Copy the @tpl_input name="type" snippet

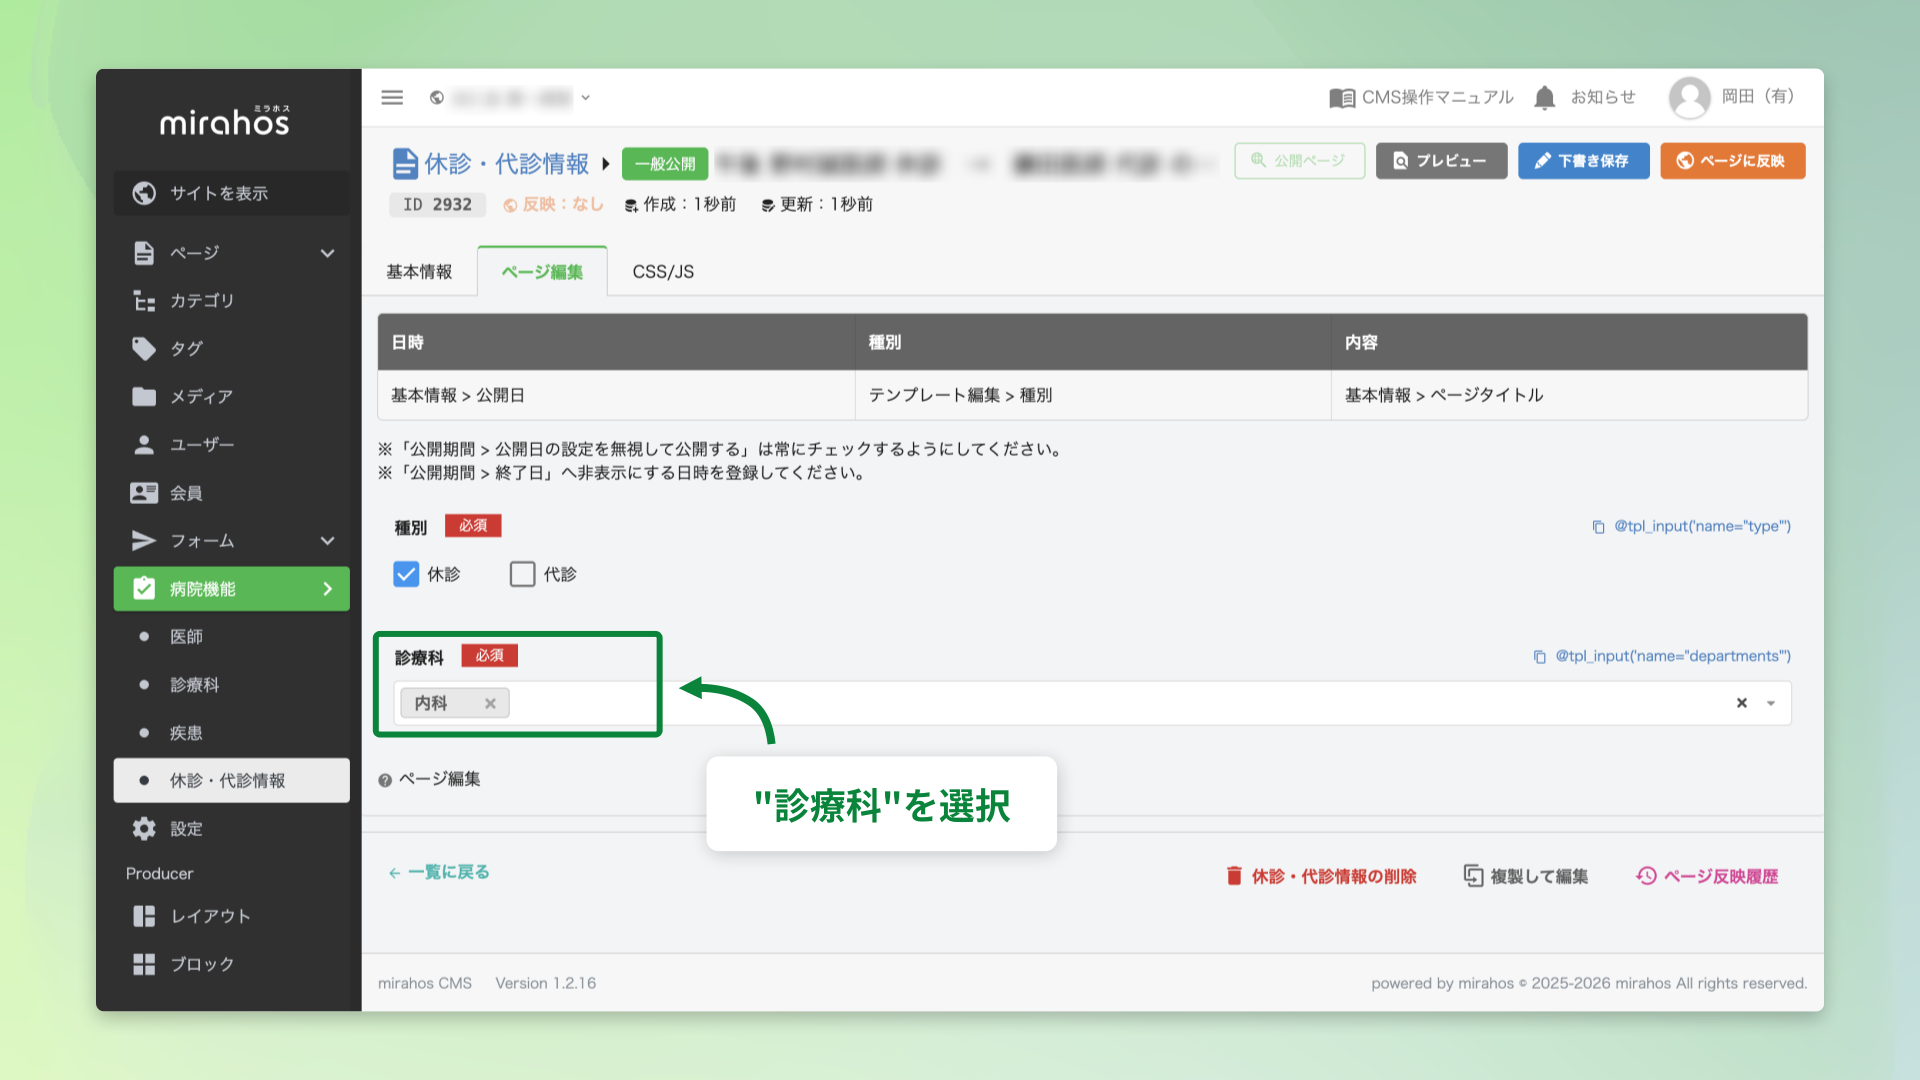click(x=1702, y=526)
